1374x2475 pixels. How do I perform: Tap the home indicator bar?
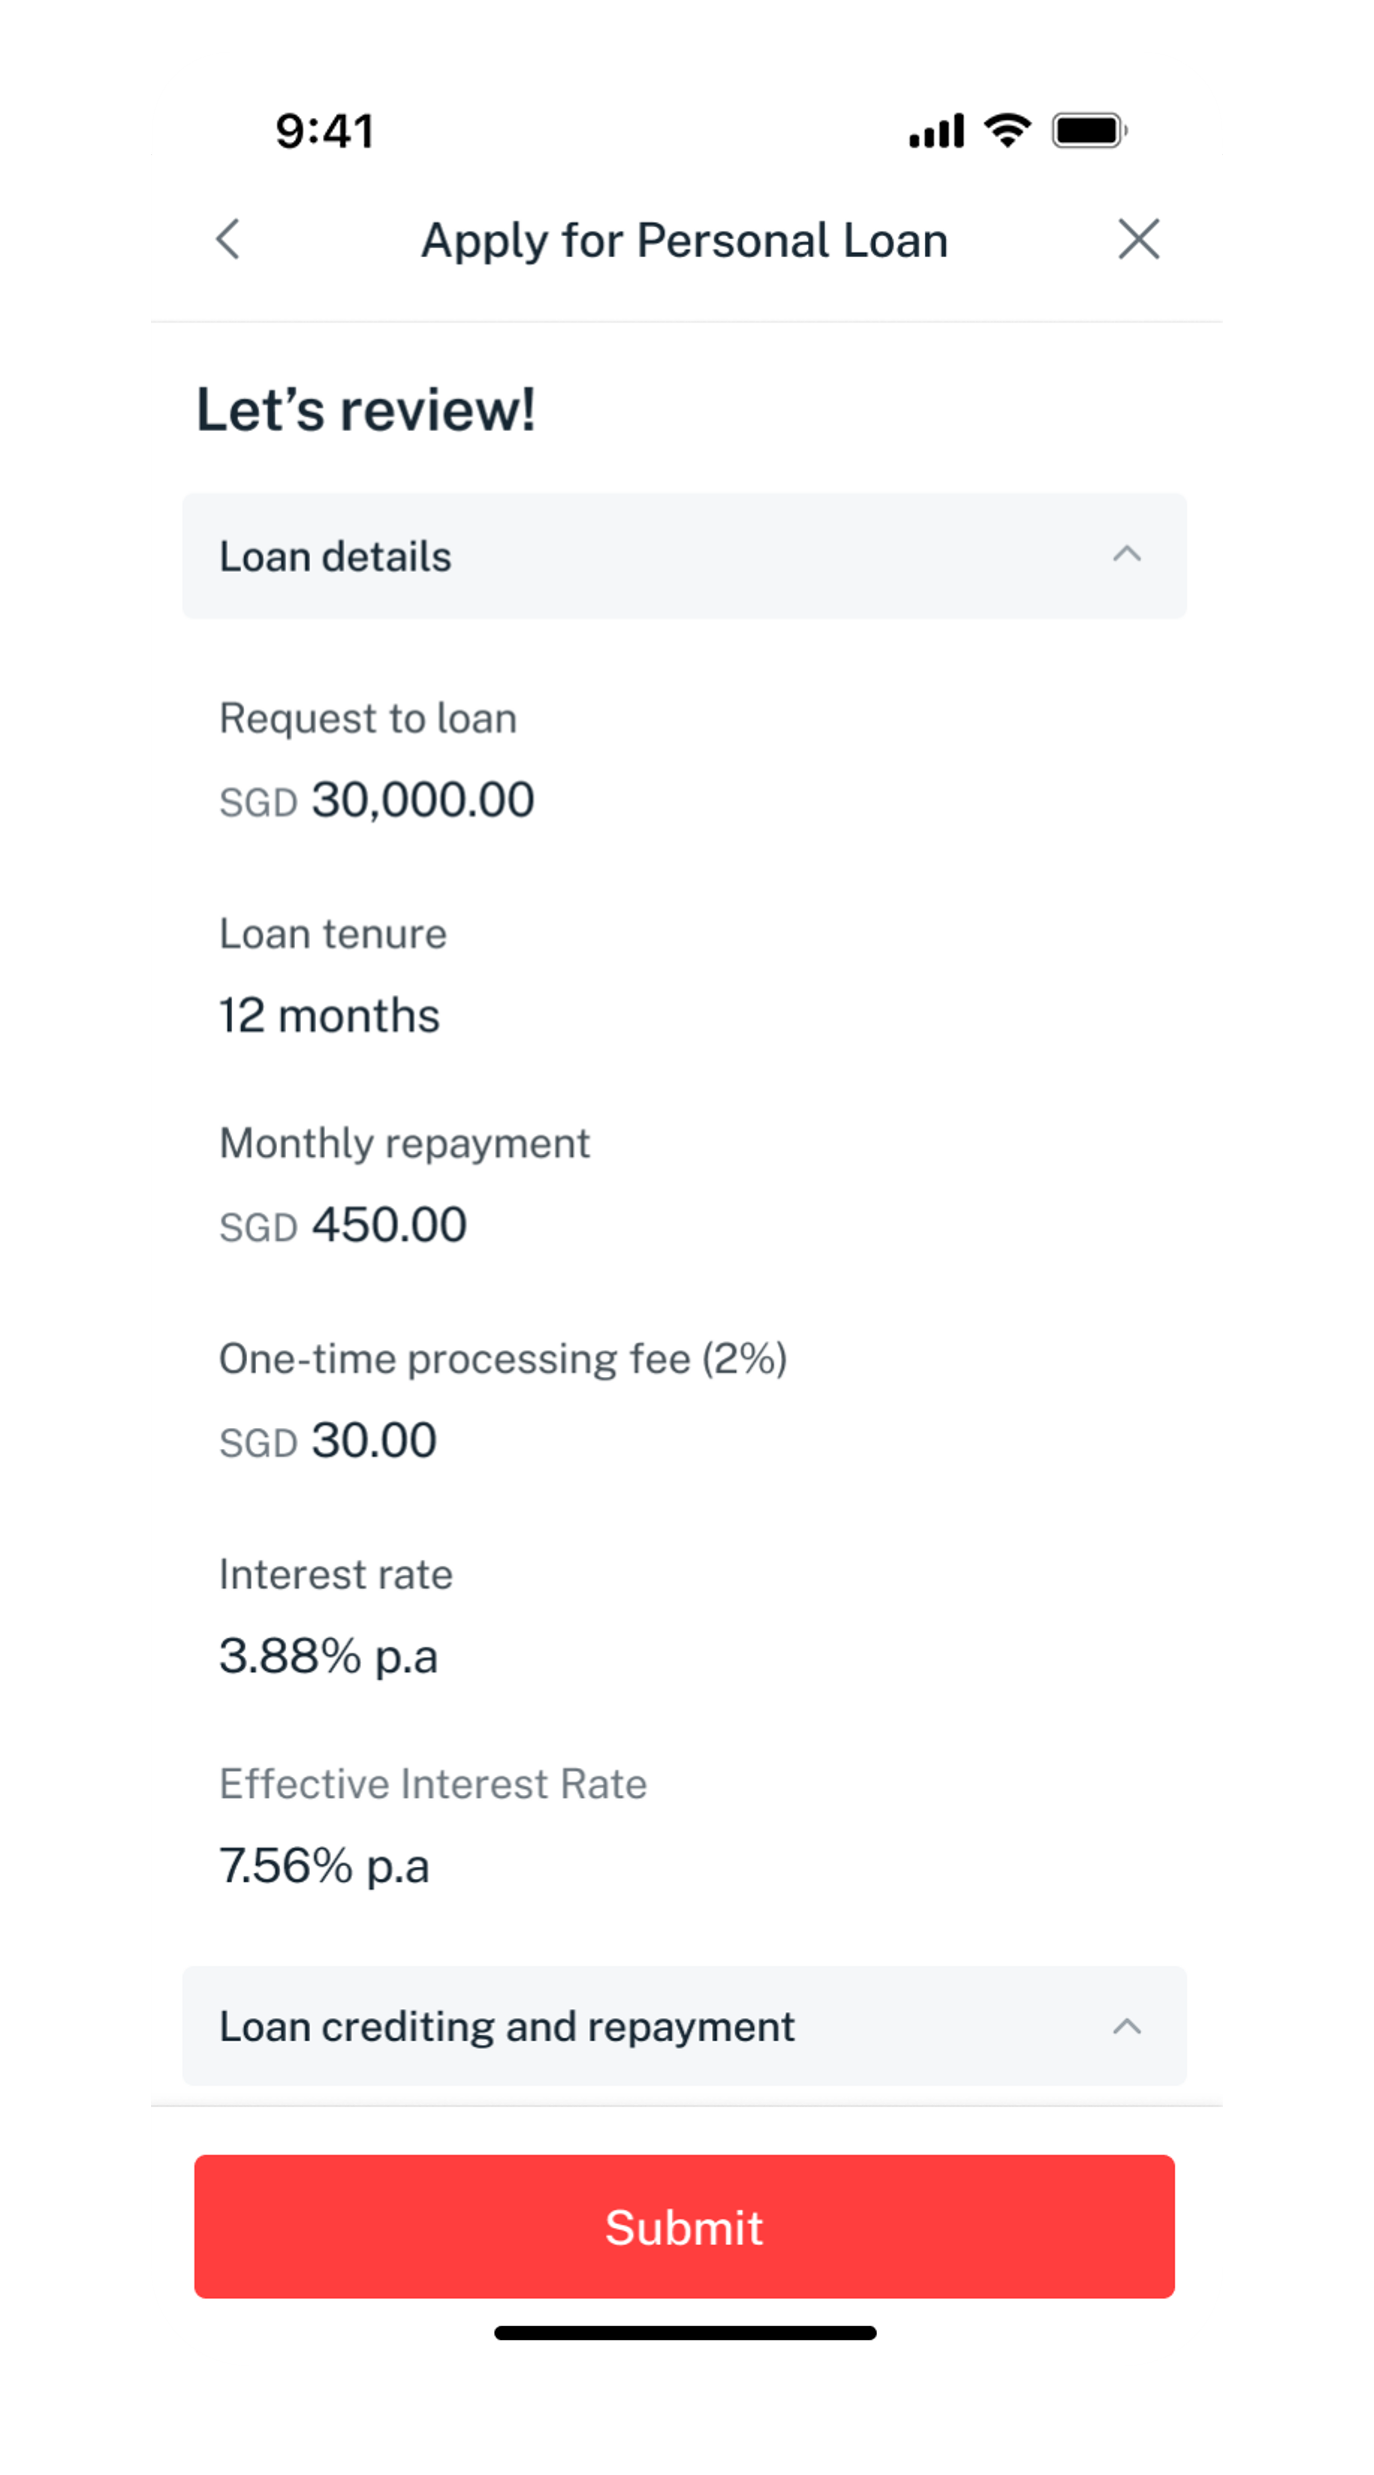click(685, 2333)
